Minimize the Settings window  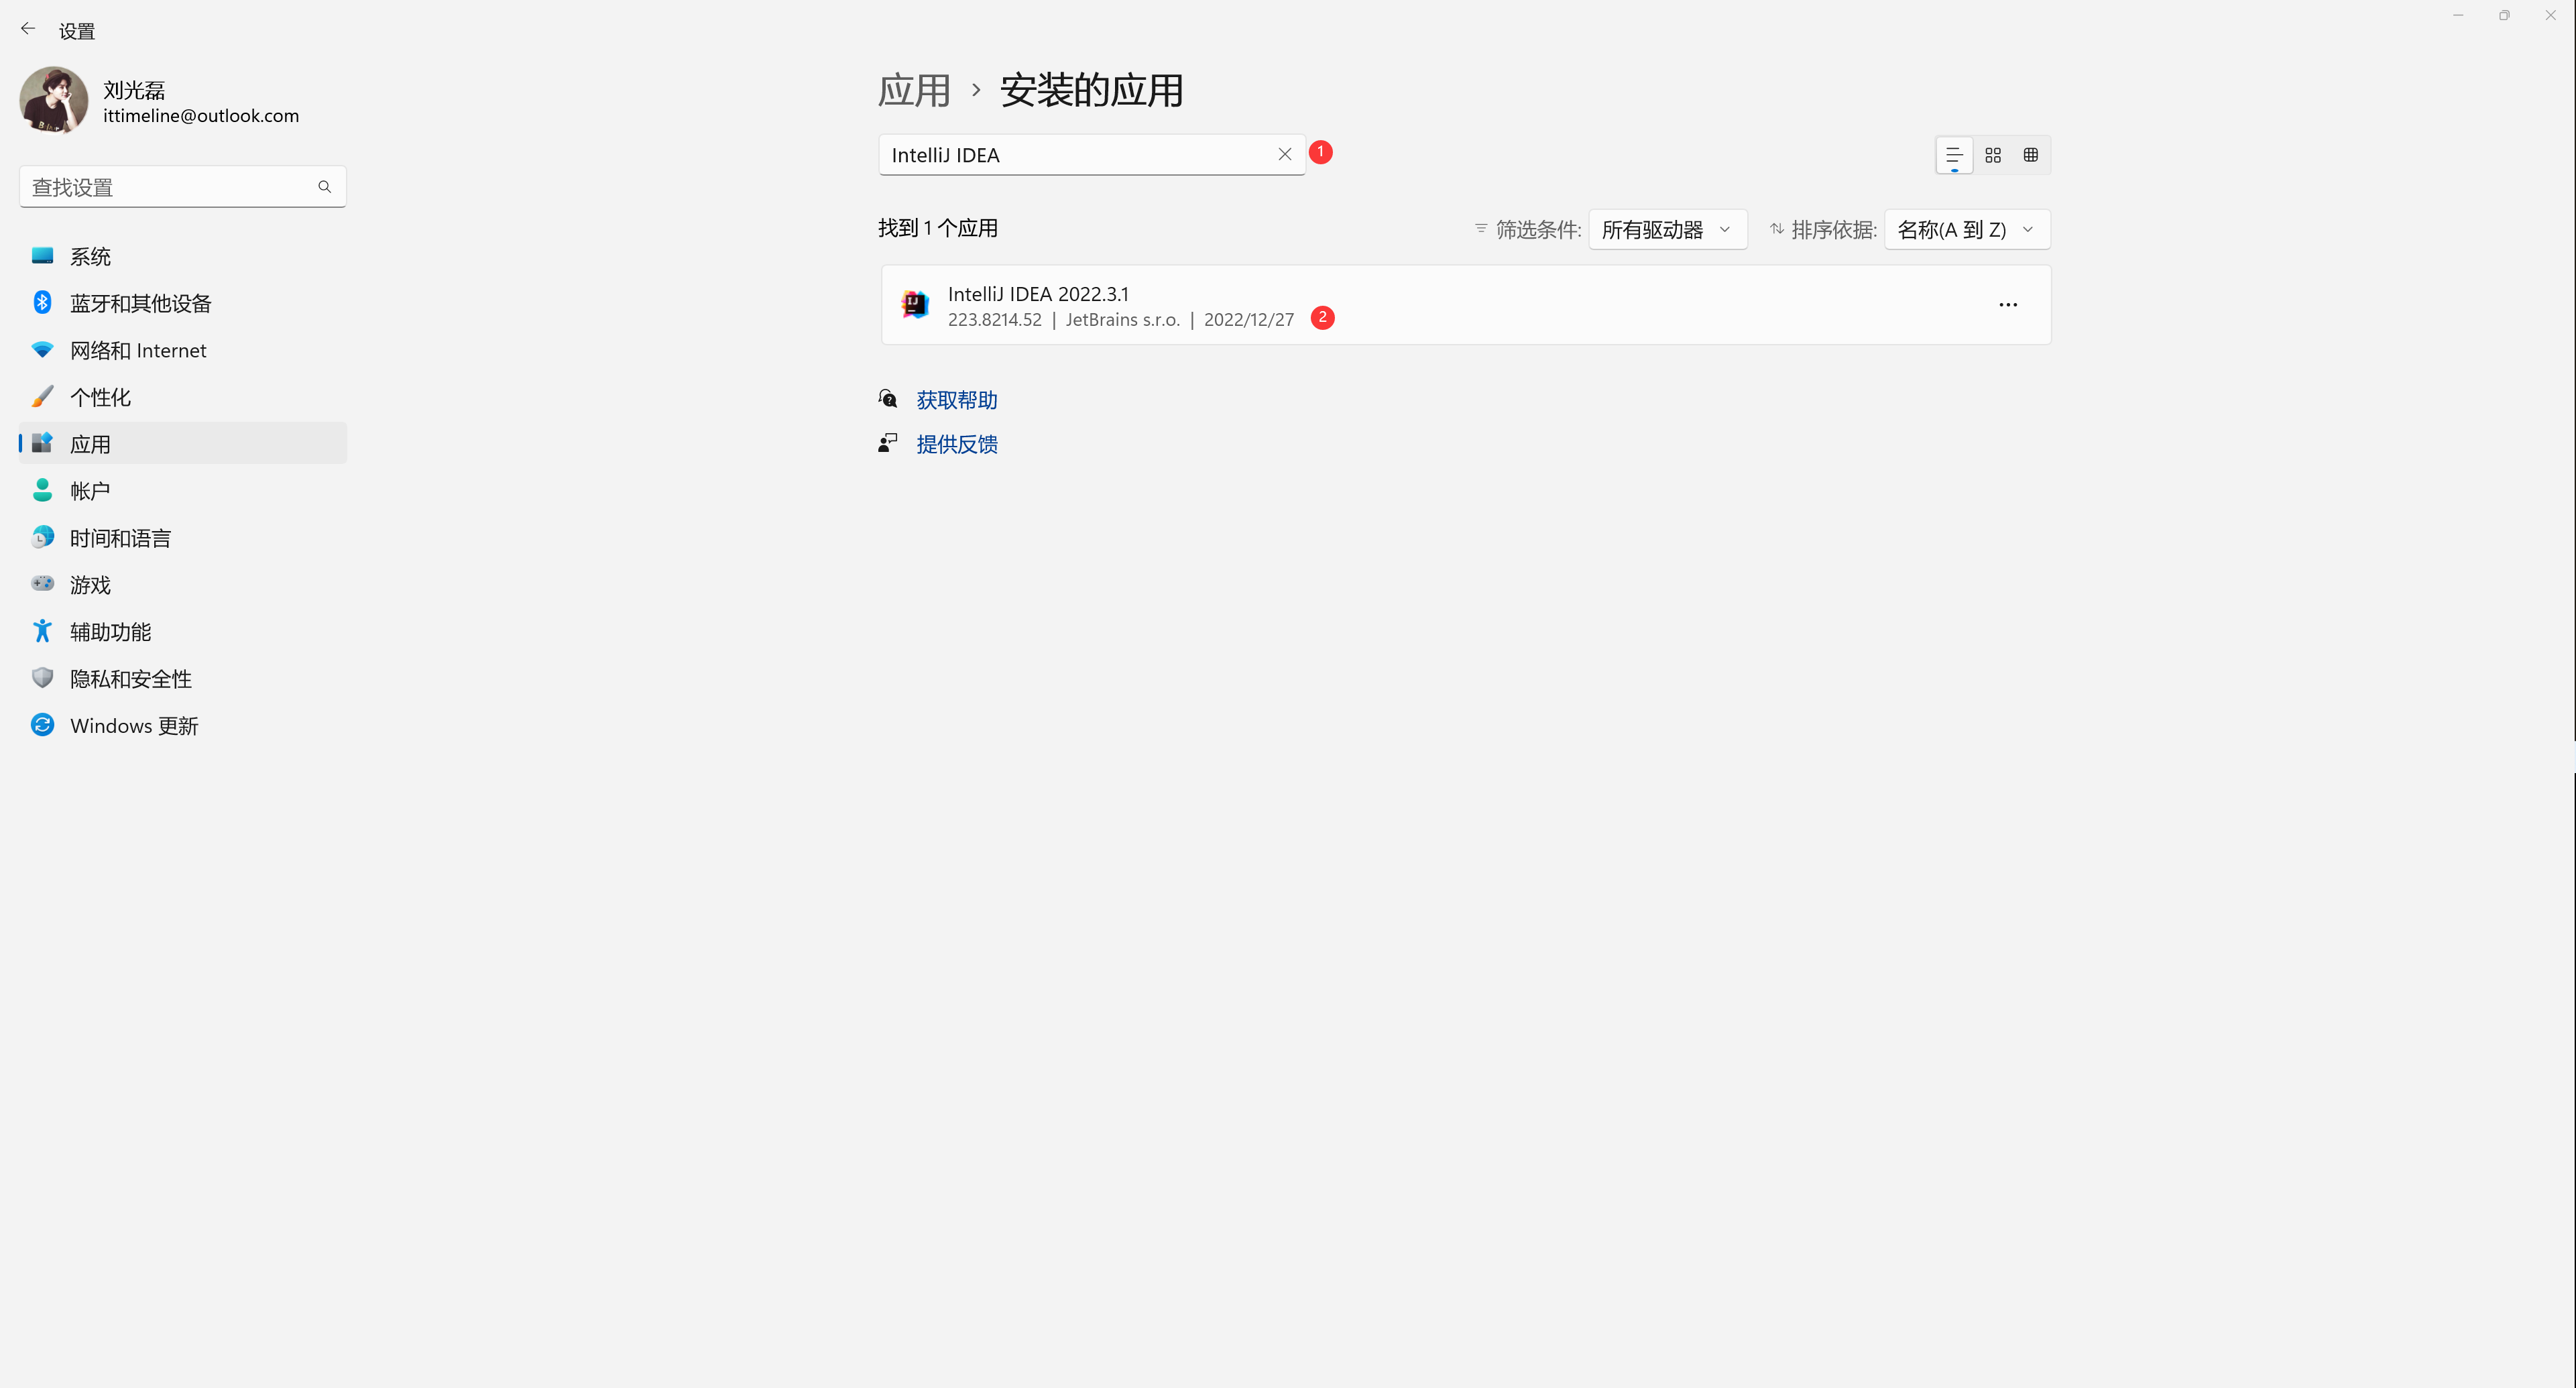click(x=2458, y=15)
